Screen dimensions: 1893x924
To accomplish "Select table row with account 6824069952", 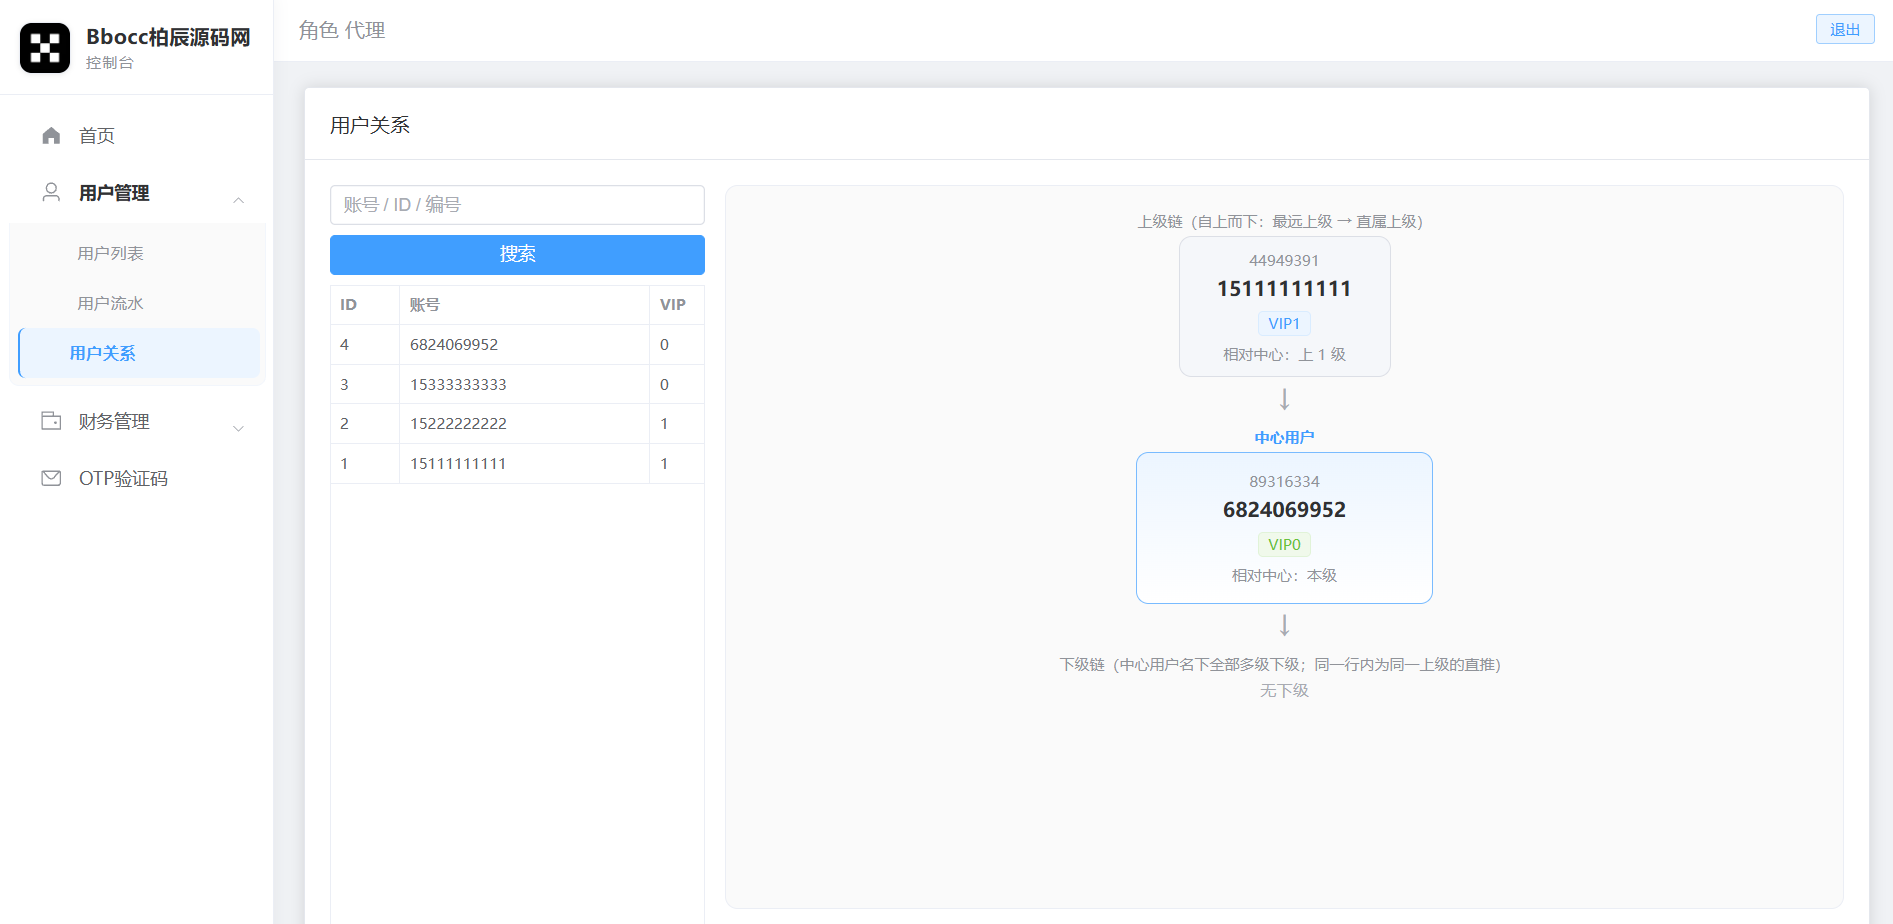I will (x=517, y=344).
